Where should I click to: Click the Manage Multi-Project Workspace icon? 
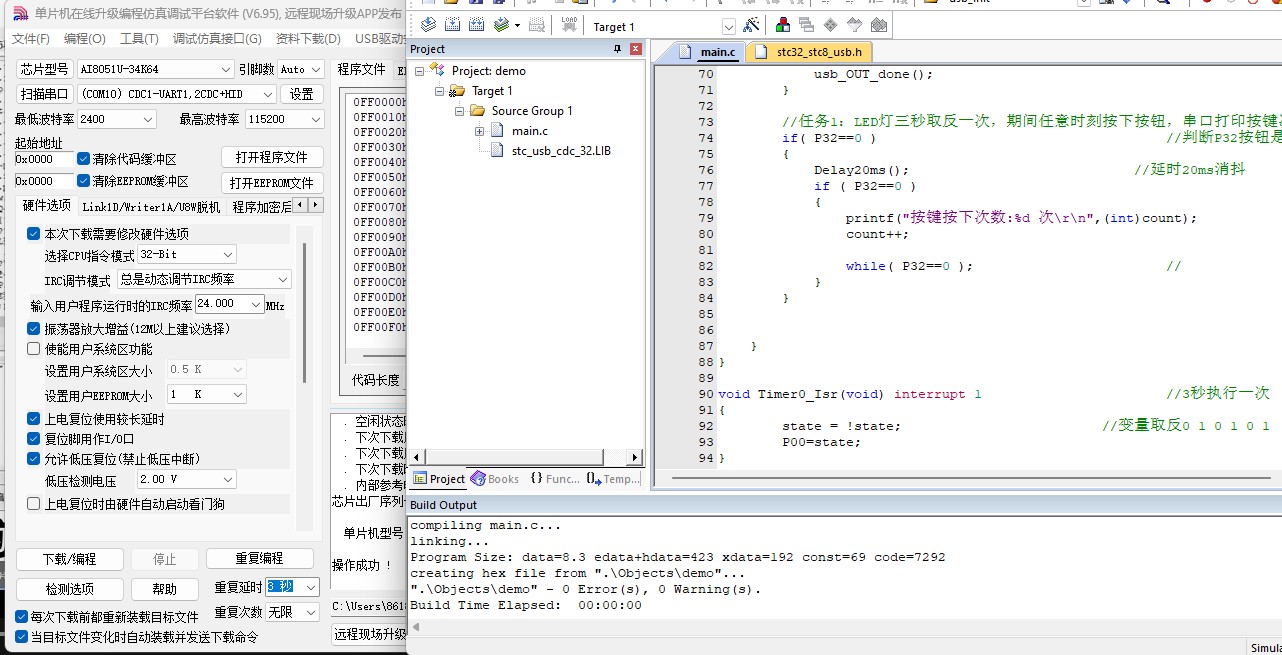click(x=806, y=26)
